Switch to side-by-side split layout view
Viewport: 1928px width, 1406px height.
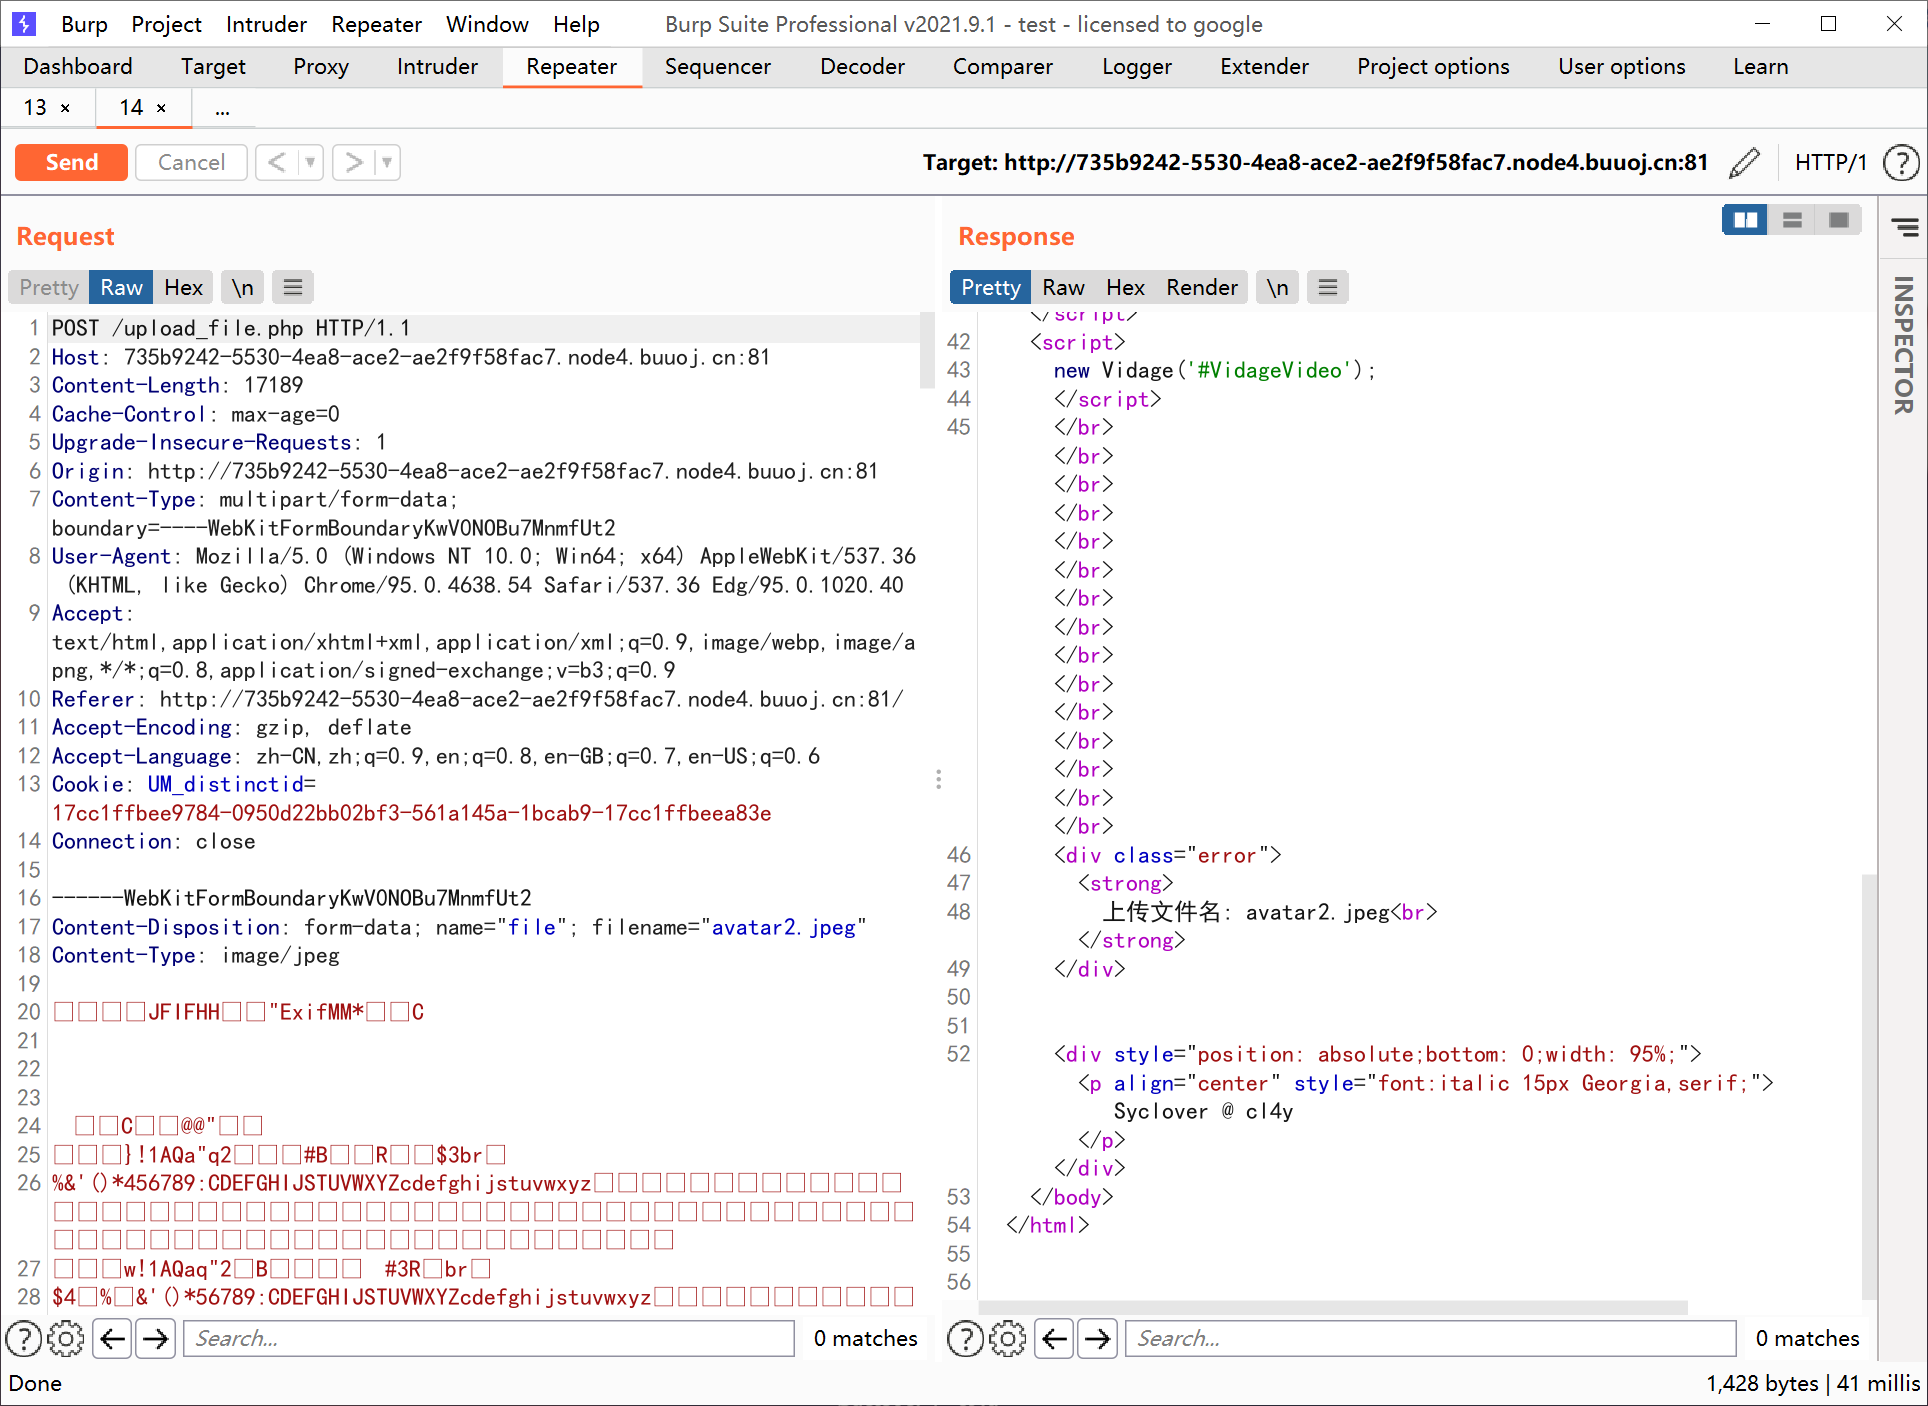click(x=1745, y=220)
